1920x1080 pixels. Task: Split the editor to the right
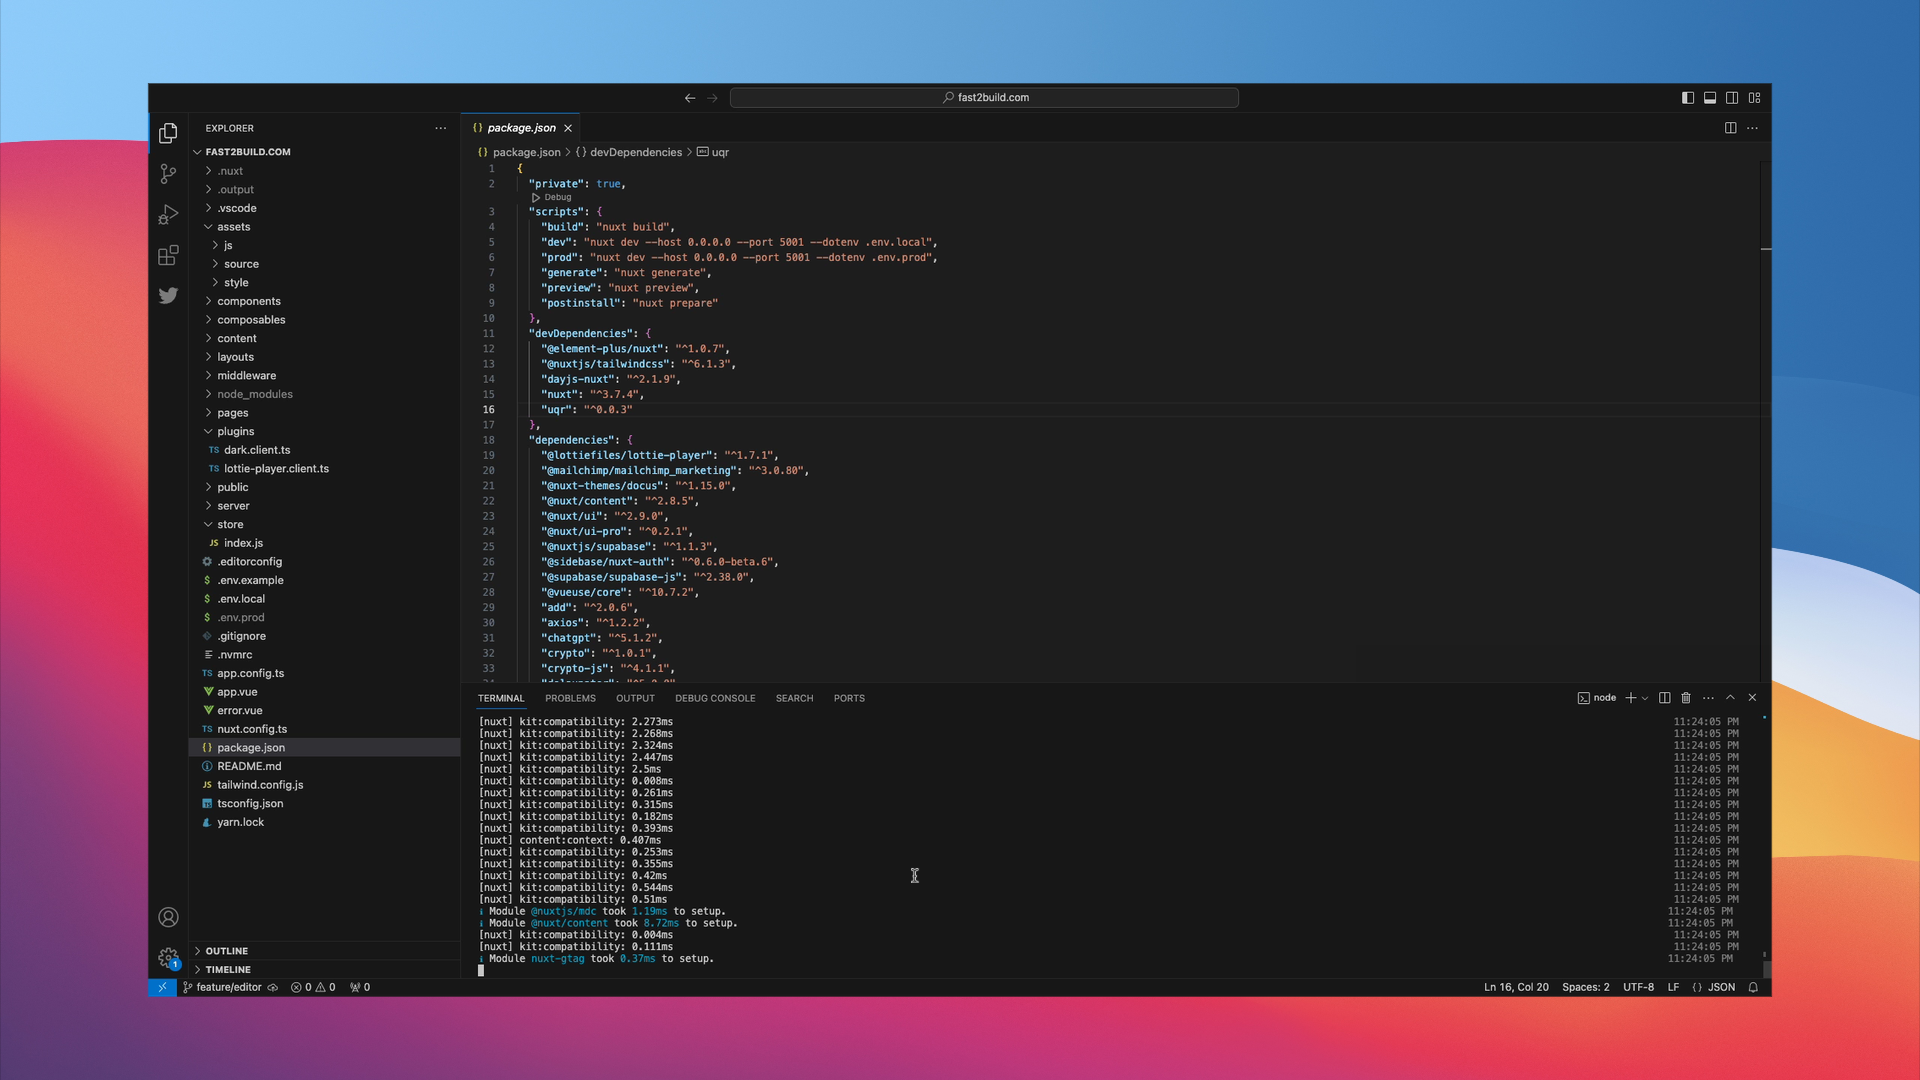(1730, 128)
